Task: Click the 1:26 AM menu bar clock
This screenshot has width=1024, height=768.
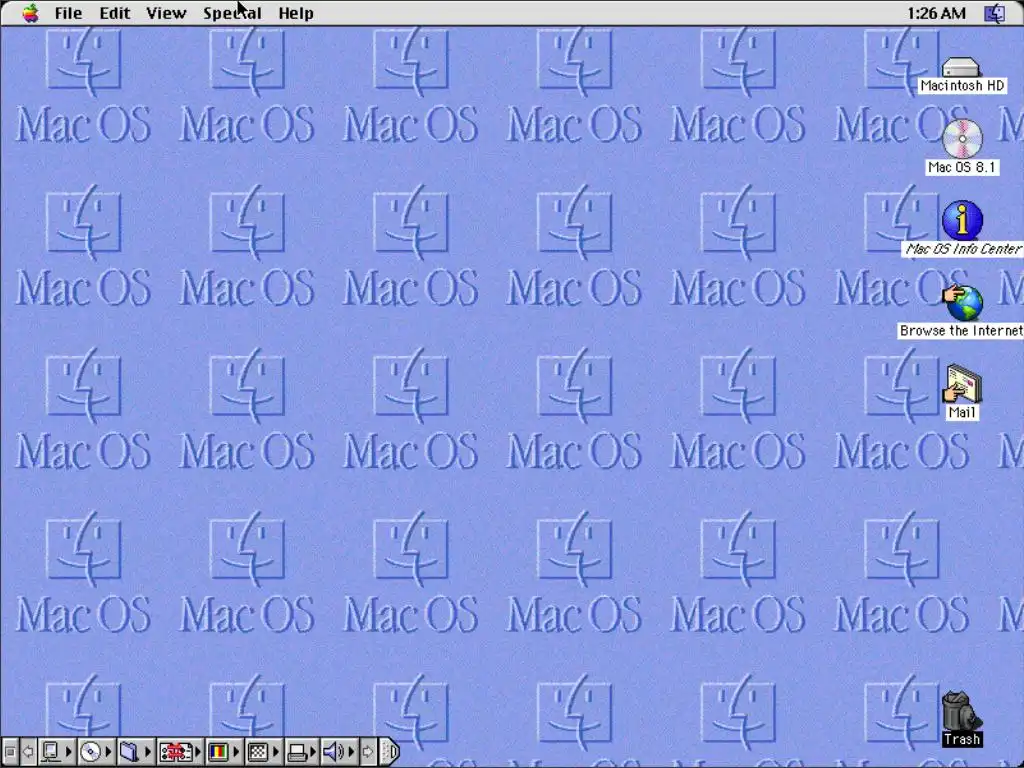Action: click(x=936, y=13)
